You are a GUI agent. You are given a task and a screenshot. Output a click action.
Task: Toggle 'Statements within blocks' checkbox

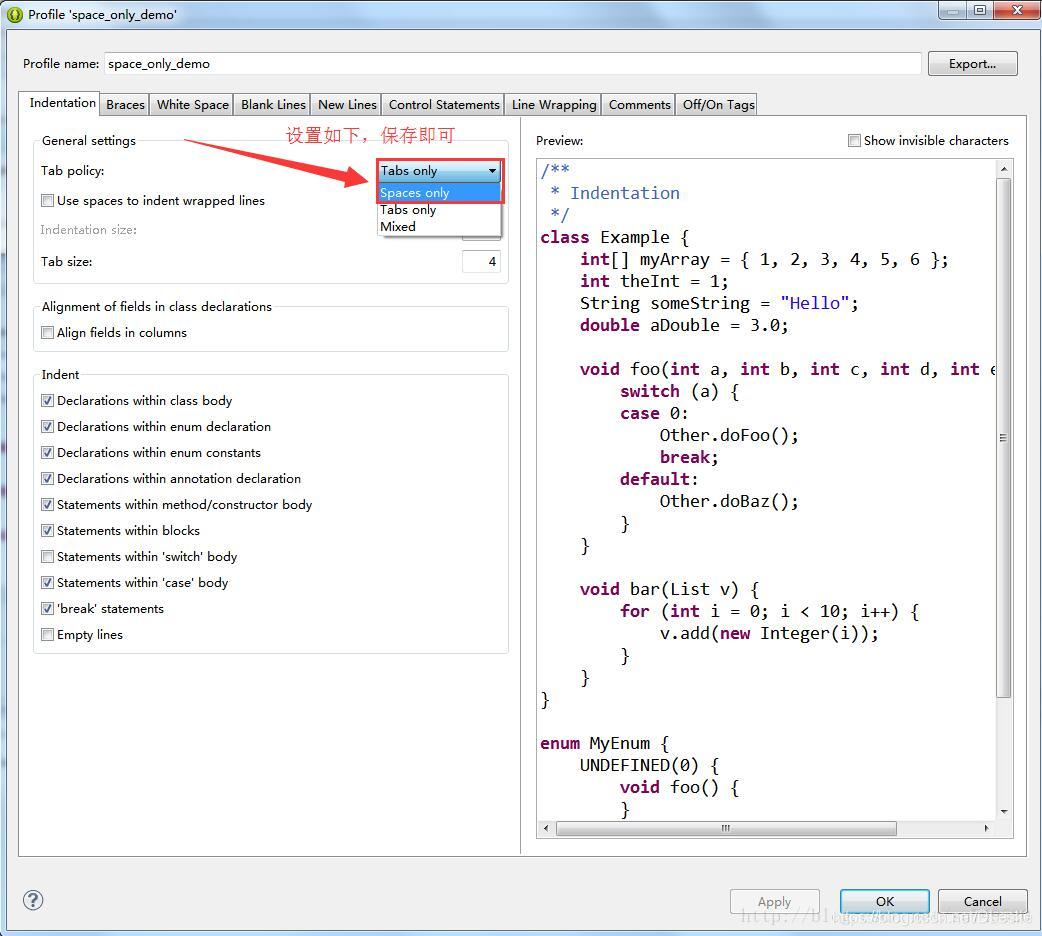point(47,530)
